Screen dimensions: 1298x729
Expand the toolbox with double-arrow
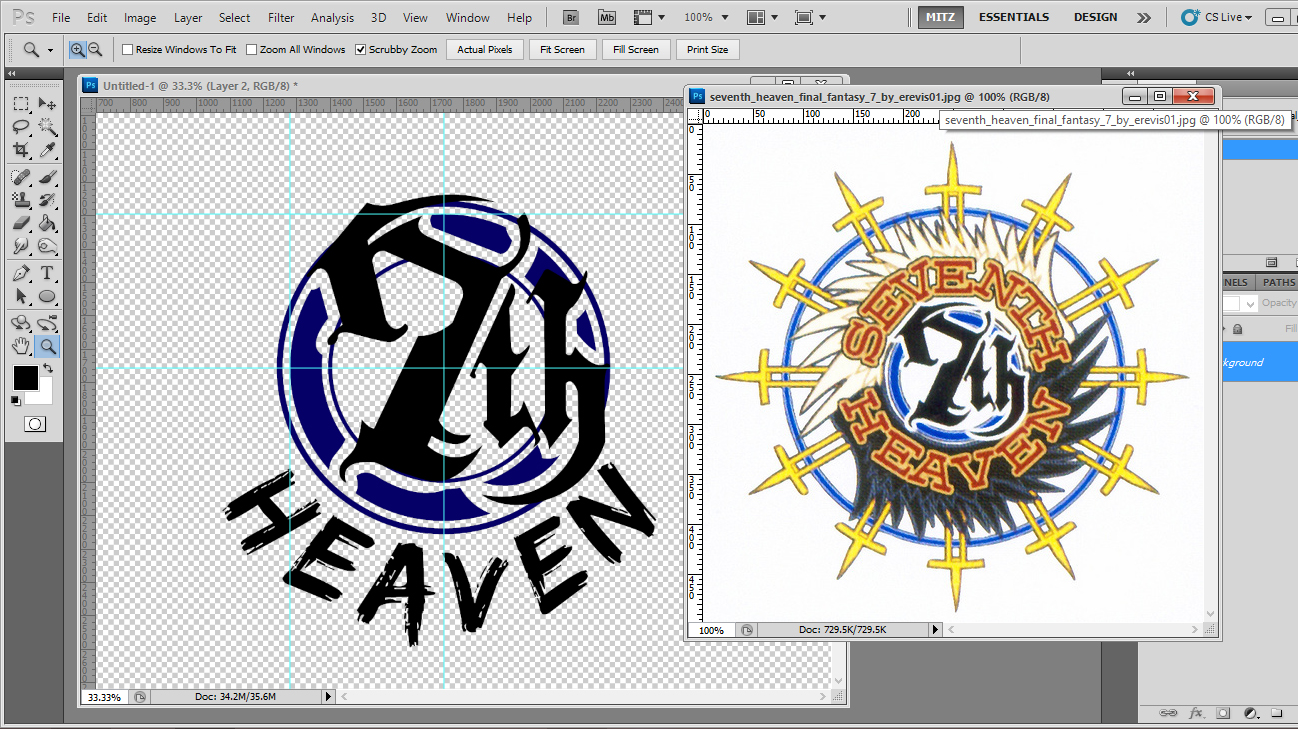pyautogui.click(x=12, y=74)
